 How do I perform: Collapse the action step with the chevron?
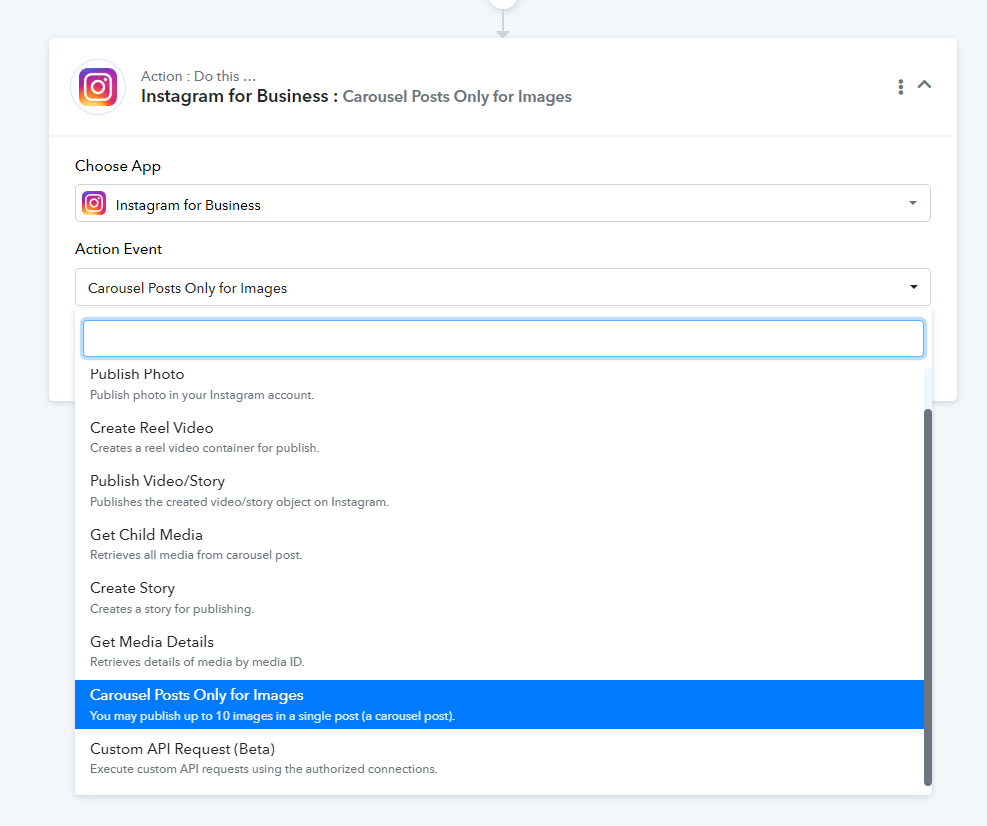[x=924, y=84]
